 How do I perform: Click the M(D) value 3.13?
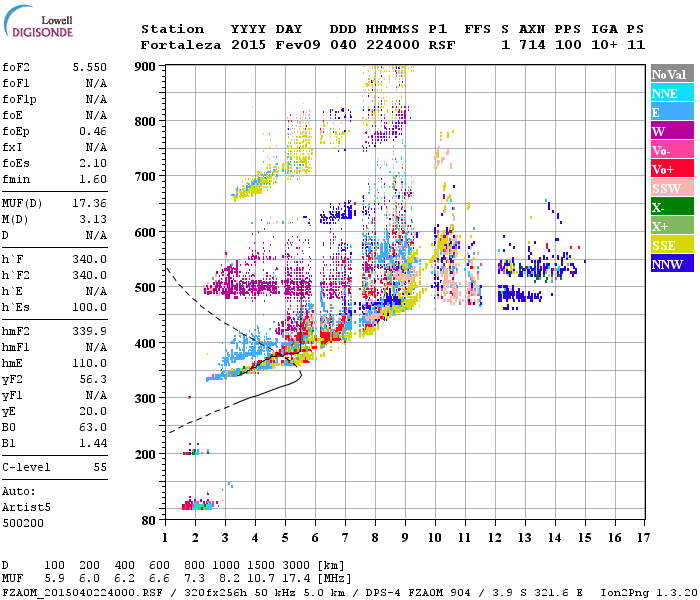click(93, 219)
